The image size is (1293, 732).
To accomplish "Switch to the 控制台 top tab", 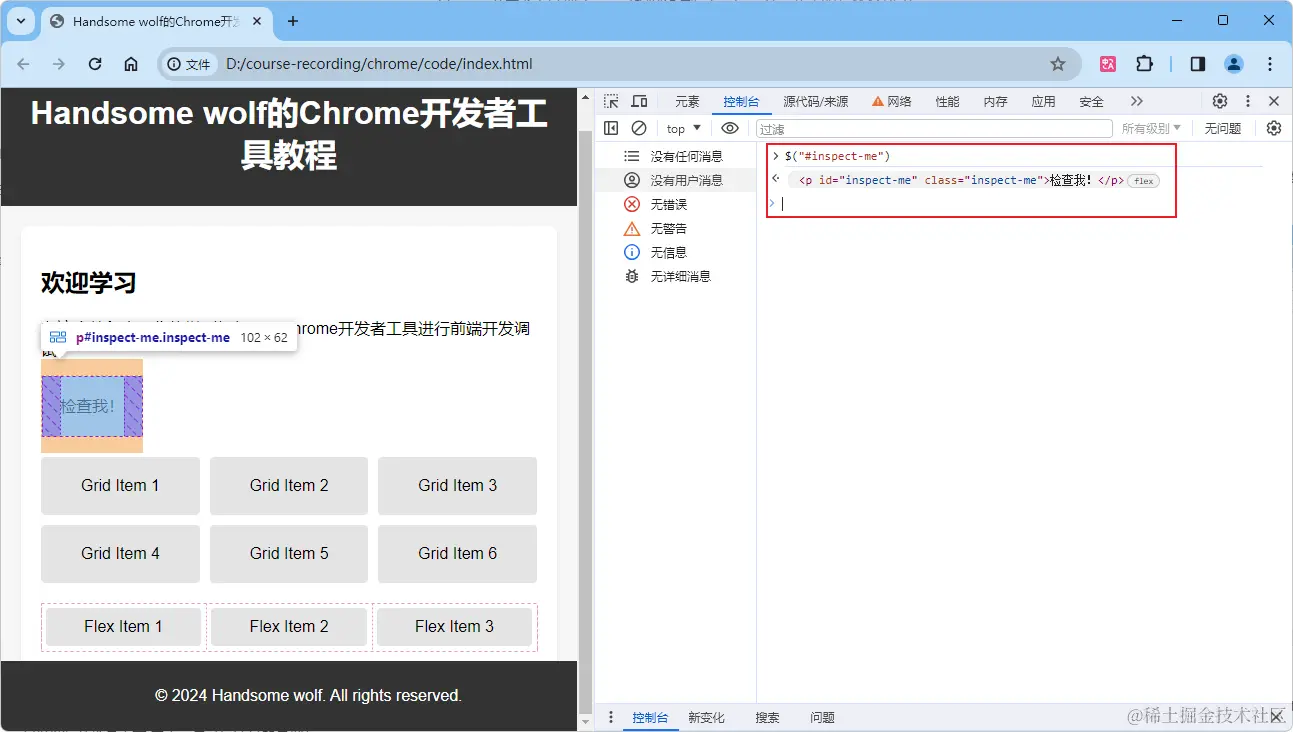I will pyautogui.click(x=741, y=102).
